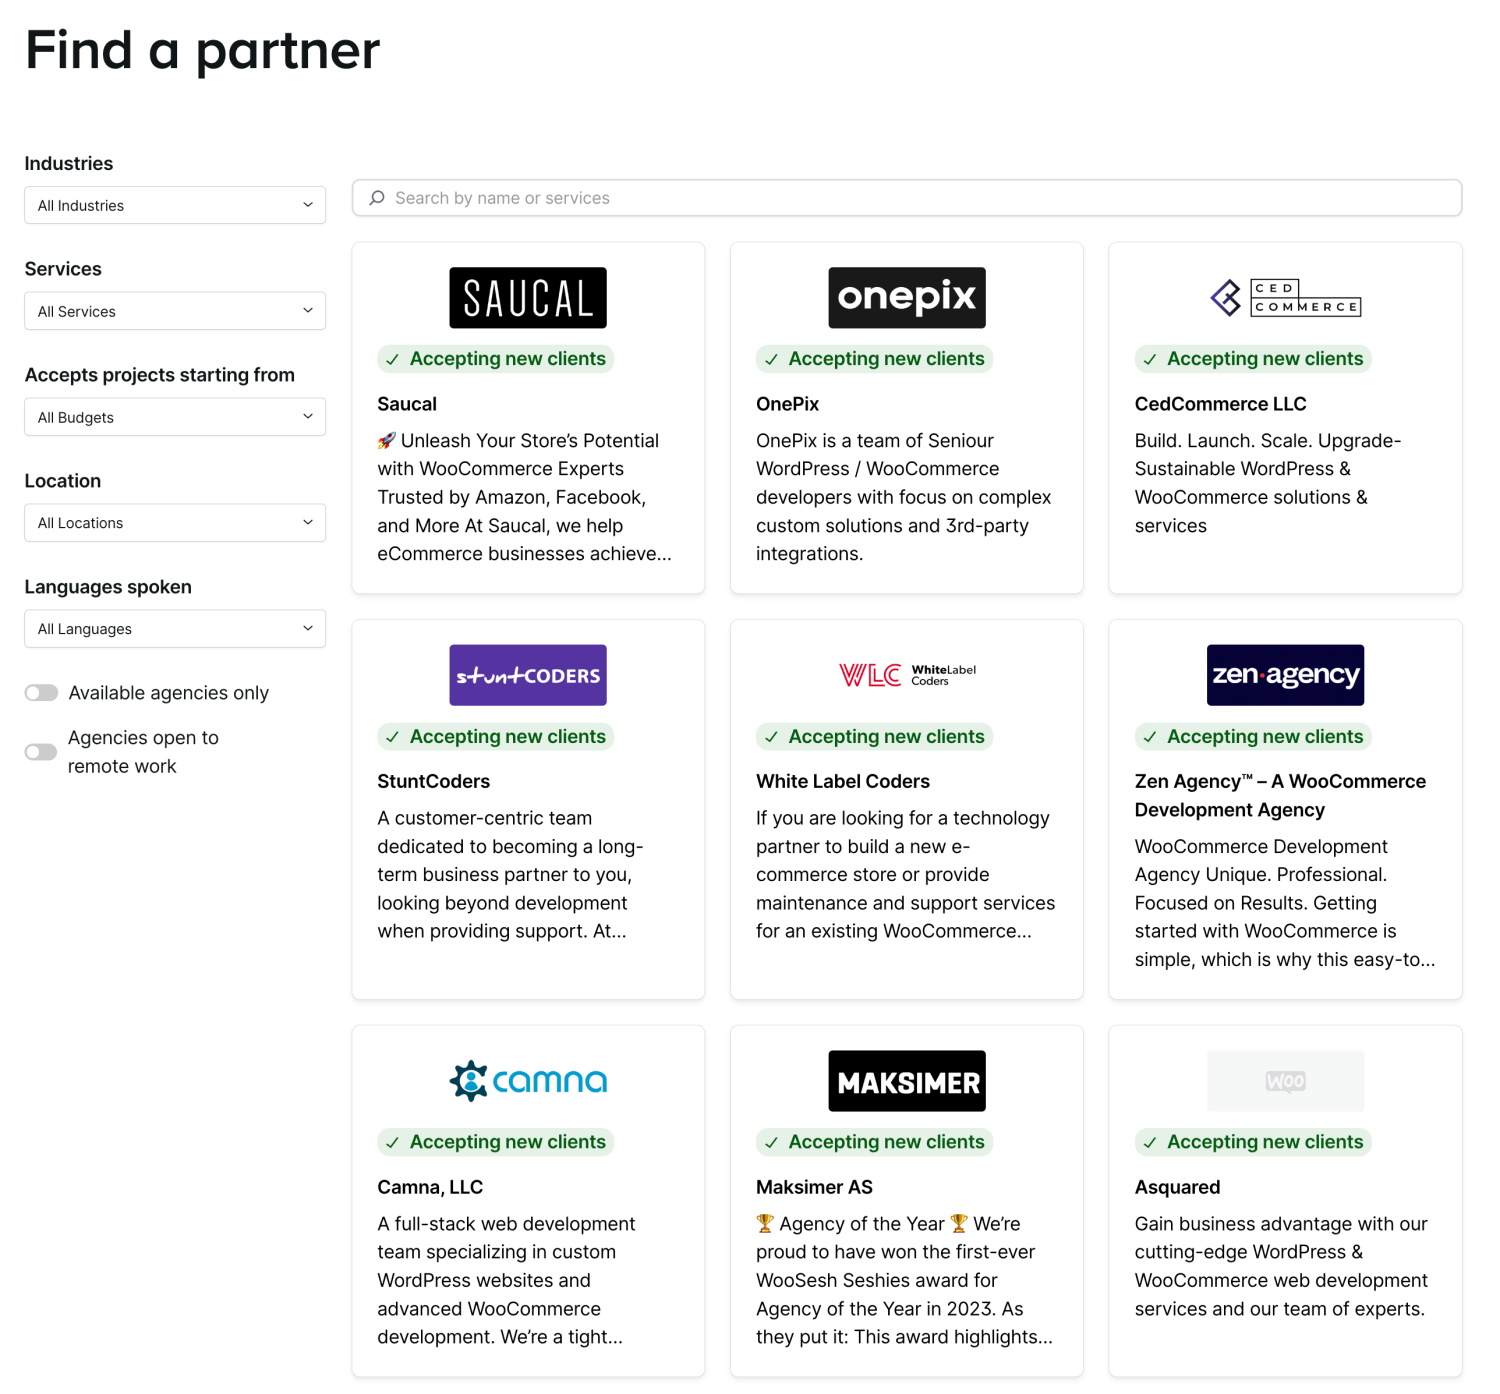Click the search by name field

coord(906,198)
